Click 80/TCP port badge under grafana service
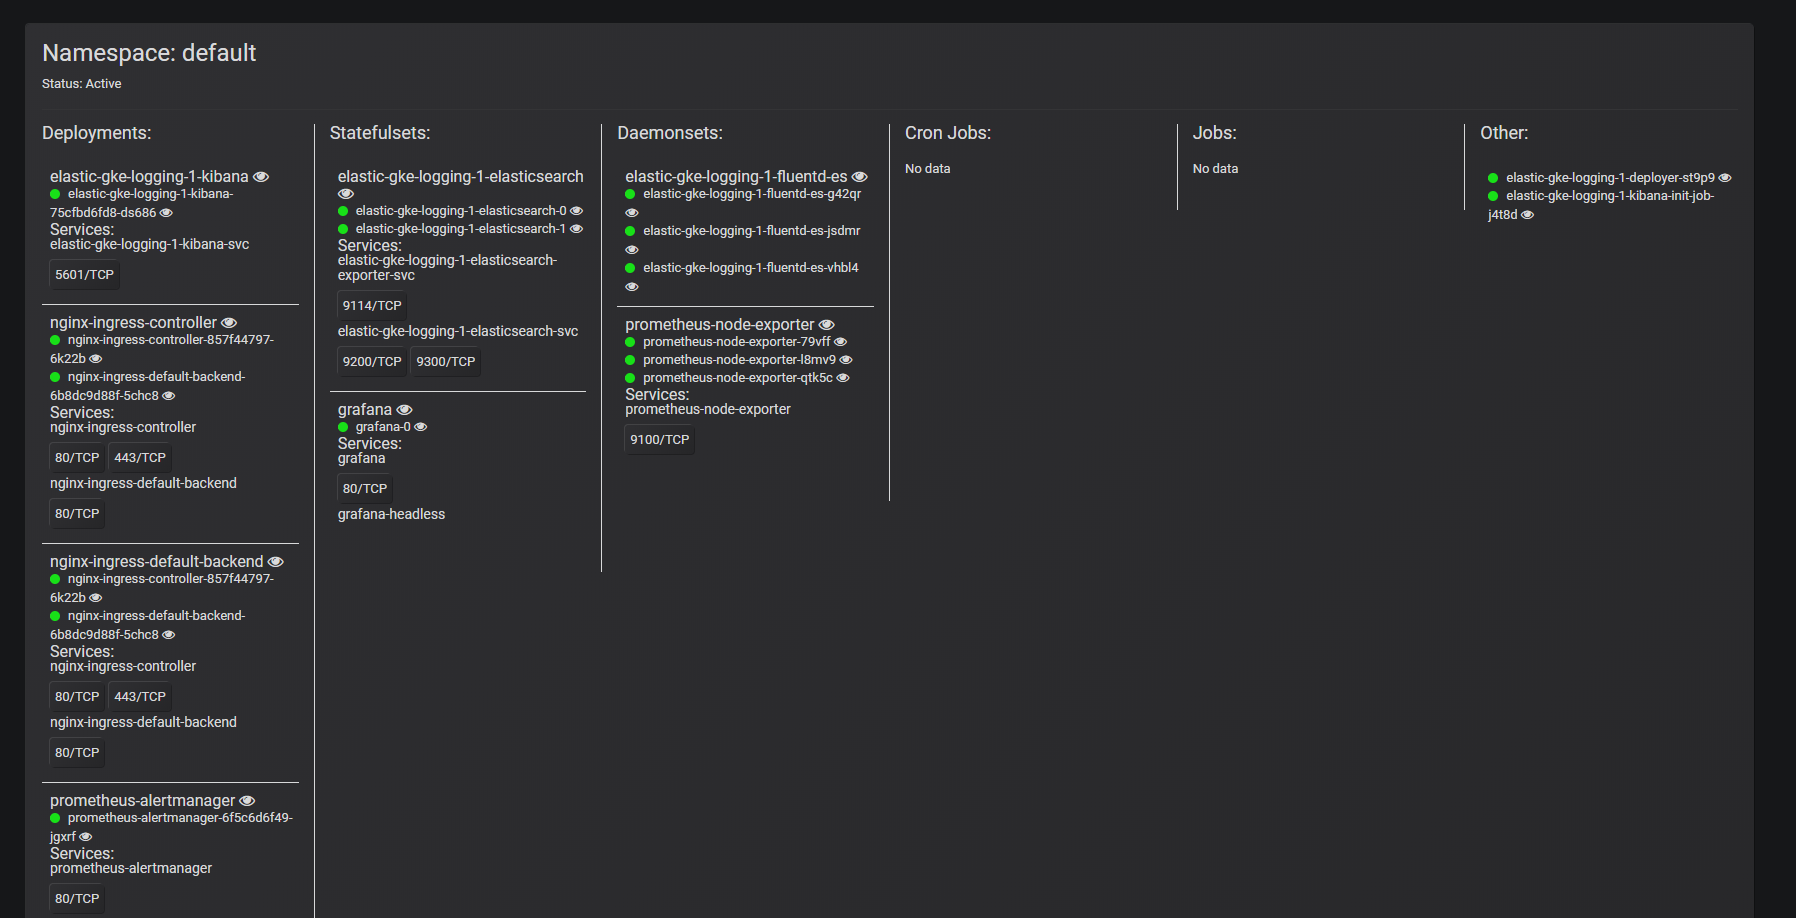Viewport: 1796px width, 918px height. (x=365, y=489)
